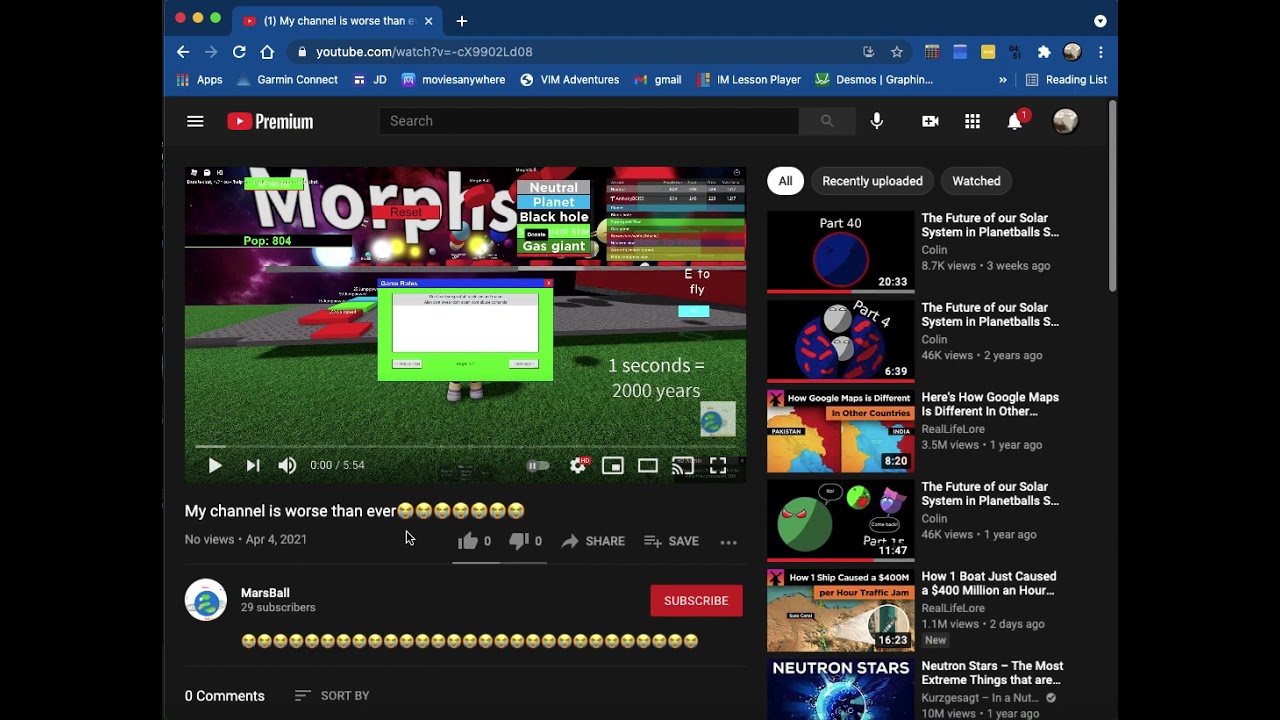Viewport: 1280px width, 720px height.
Task: Open the VIM Adventures bookmark
Action: click(x=569, y=80)
